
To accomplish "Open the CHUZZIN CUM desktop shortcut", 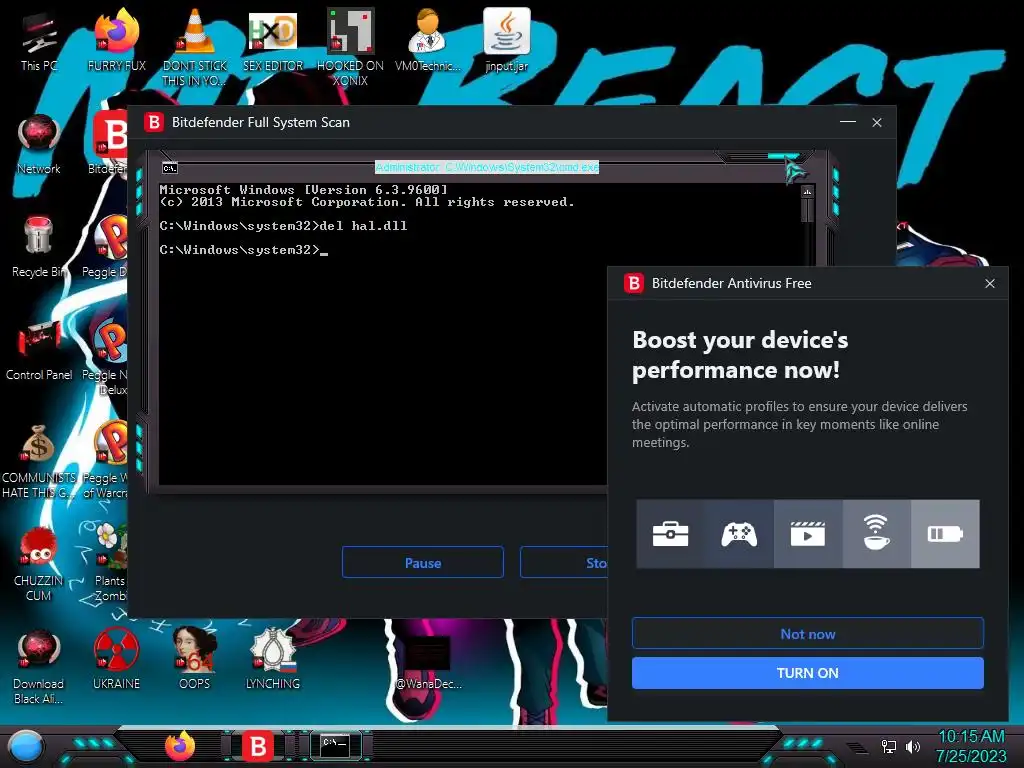I will click(39, 563).
